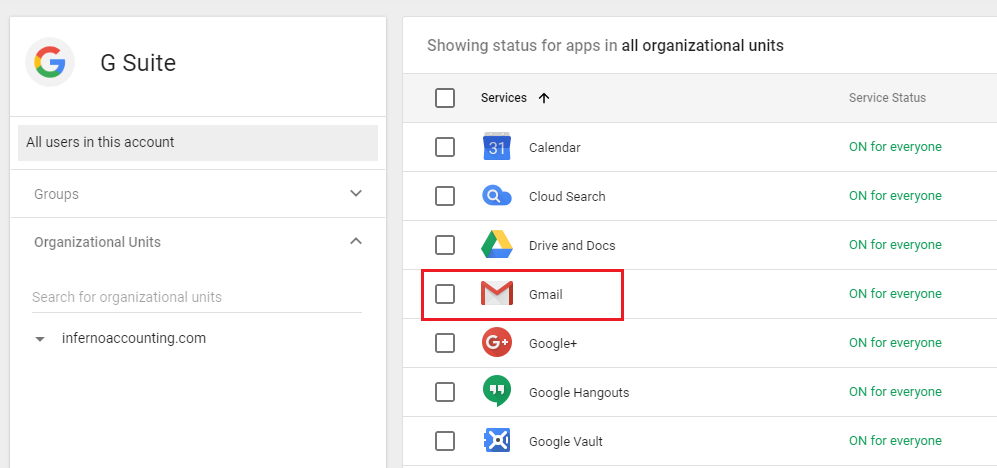Click Drive and Docs' ON for everyone status
Image resolution: width=997 pixels, height=468 pixels.
tap(895, 245)
